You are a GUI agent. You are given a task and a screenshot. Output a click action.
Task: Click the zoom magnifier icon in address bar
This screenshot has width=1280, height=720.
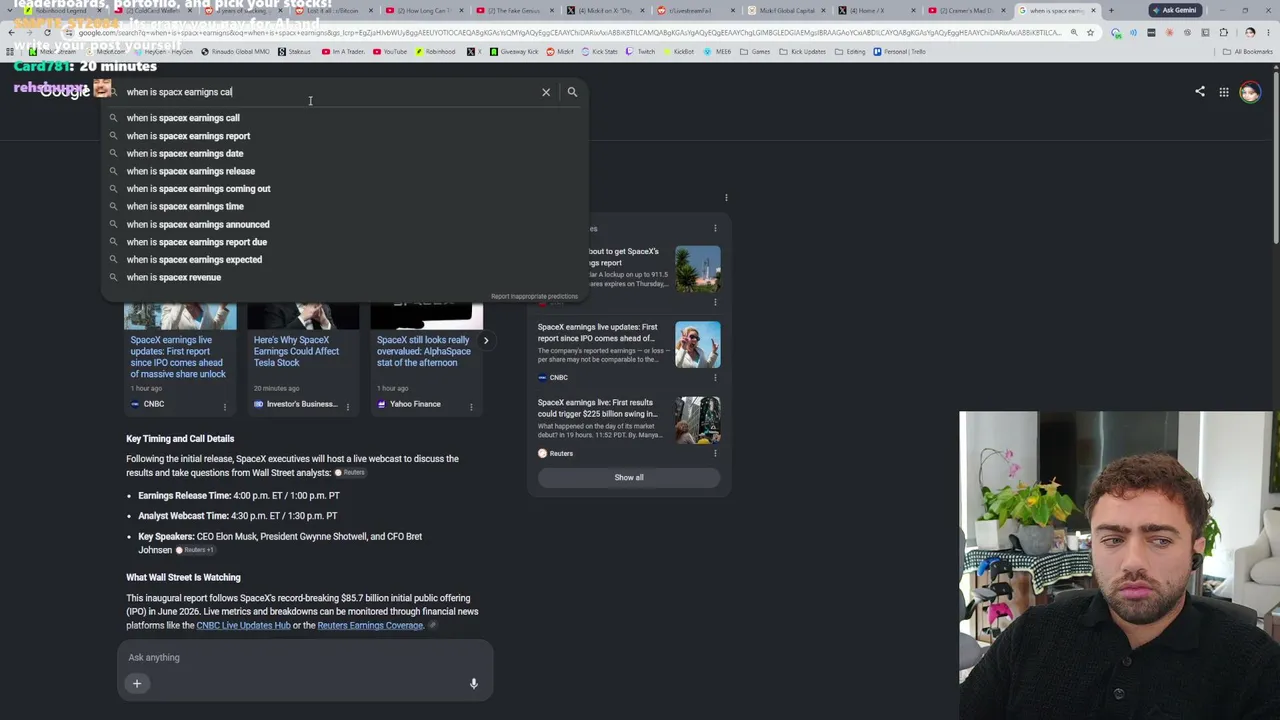coord(1074,32)
